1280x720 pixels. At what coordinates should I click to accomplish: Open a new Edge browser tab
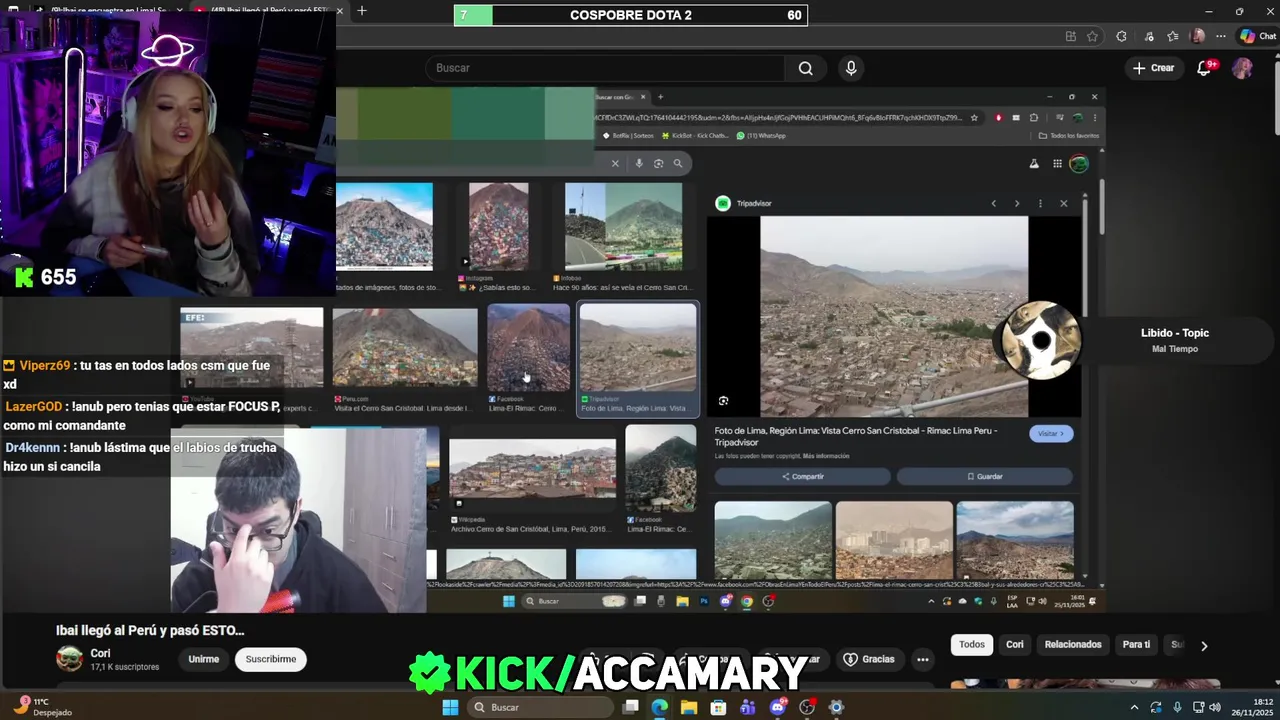[361, 10]
